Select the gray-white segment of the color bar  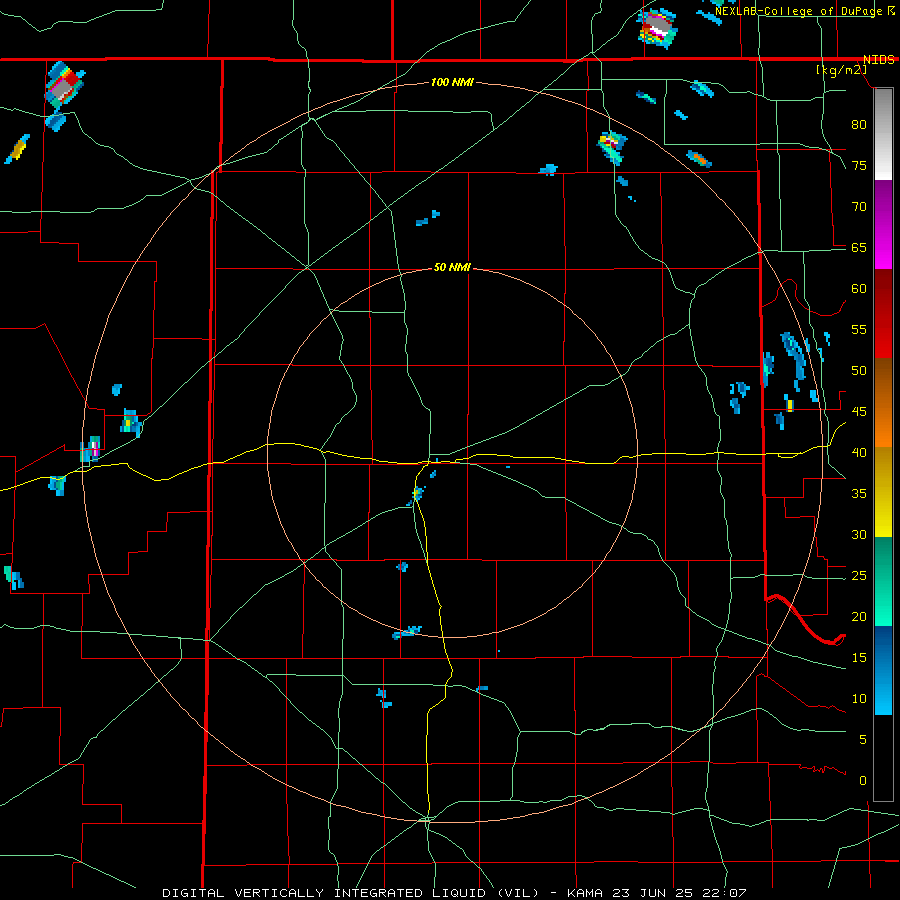point(883,134)
